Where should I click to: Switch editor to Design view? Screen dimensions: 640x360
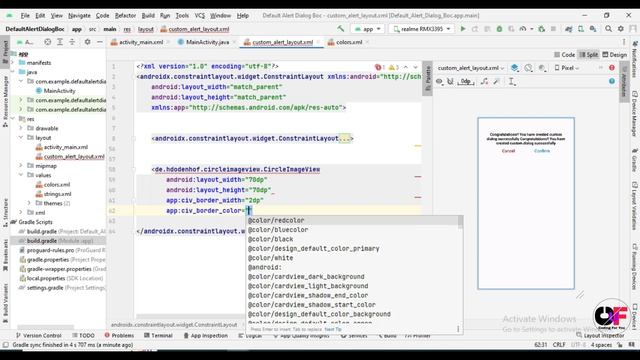click(615, 55)
